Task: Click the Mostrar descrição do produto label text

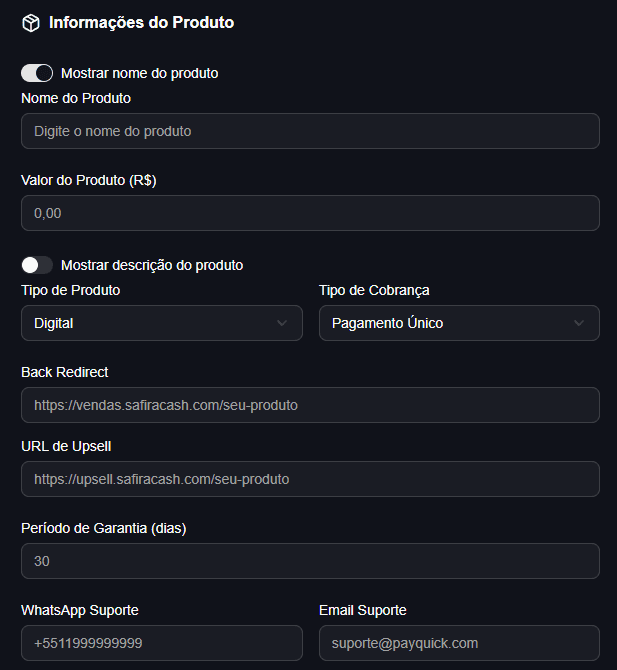Action: (152, 265)
